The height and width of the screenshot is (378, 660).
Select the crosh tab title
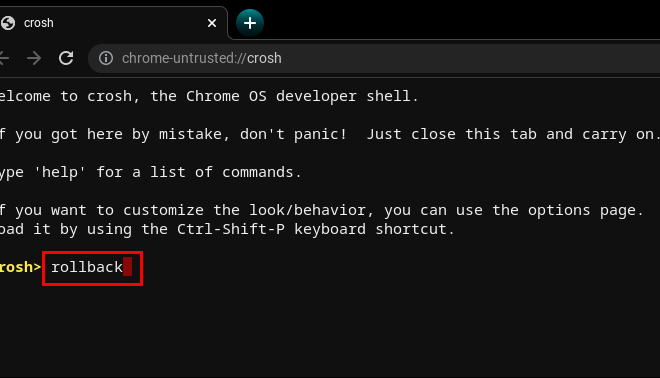pos(39,23)
